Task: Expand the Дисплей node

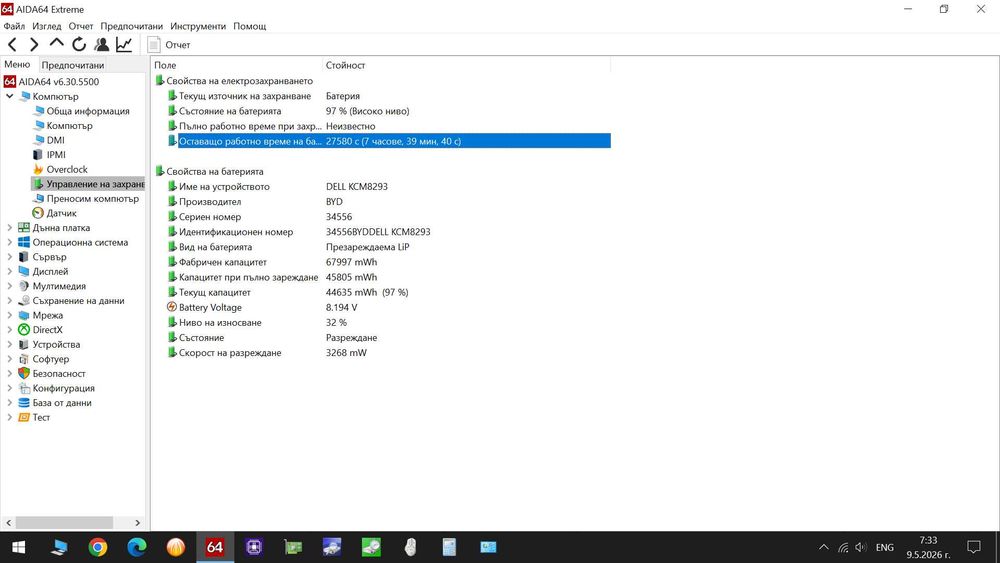Action: pyautogui.click(x=10, y=272)
